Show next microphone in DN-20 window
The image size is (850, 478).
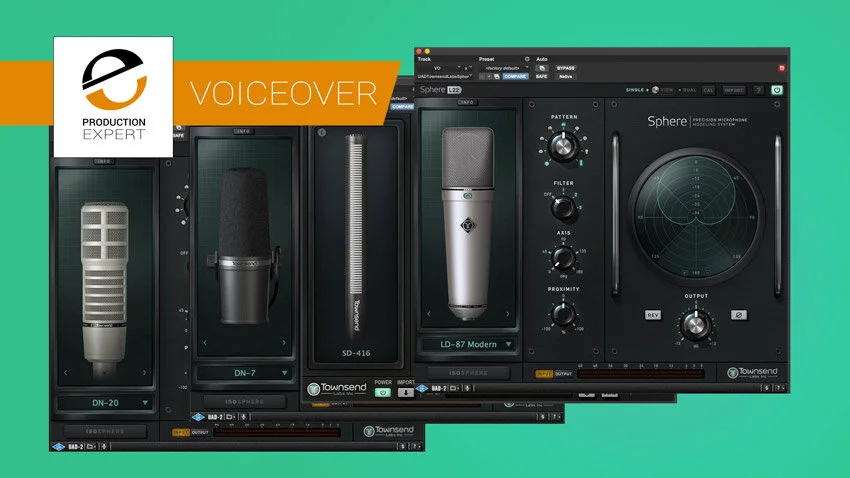pos(144,372)
